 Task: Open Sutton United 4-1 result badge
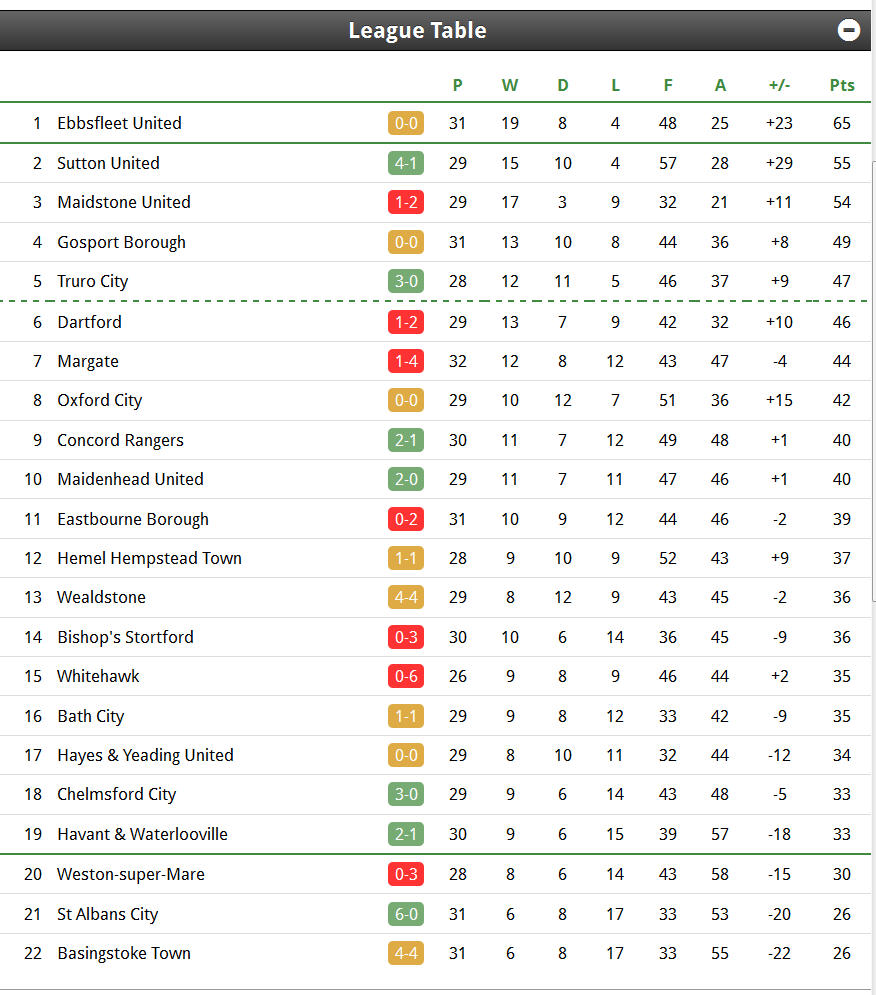406,163
